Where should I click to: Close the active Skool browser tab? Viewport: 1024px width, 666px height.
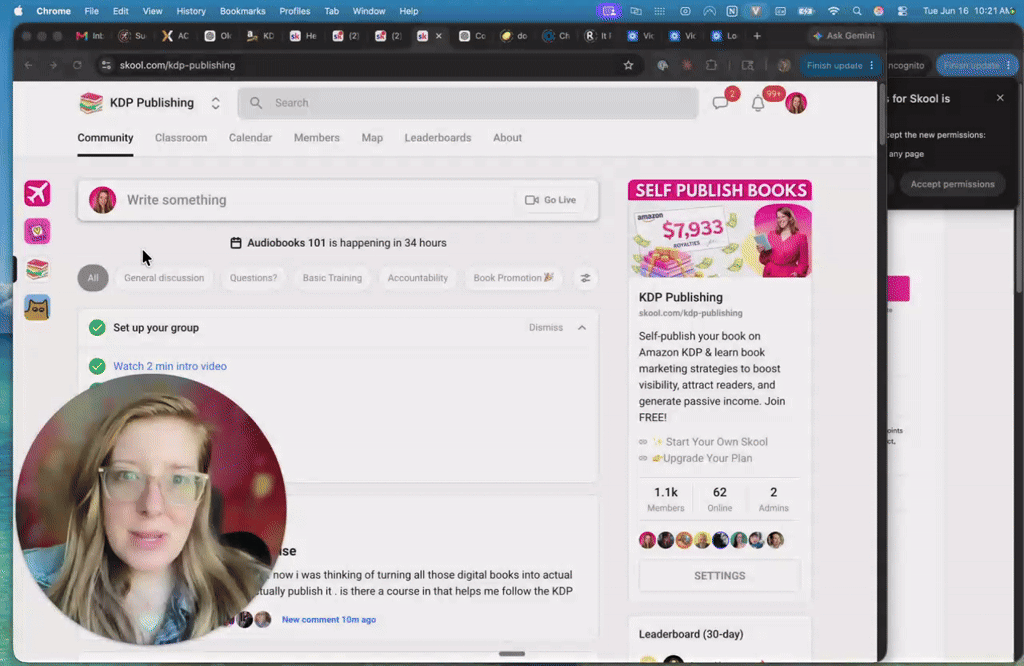tap(439, 36)
